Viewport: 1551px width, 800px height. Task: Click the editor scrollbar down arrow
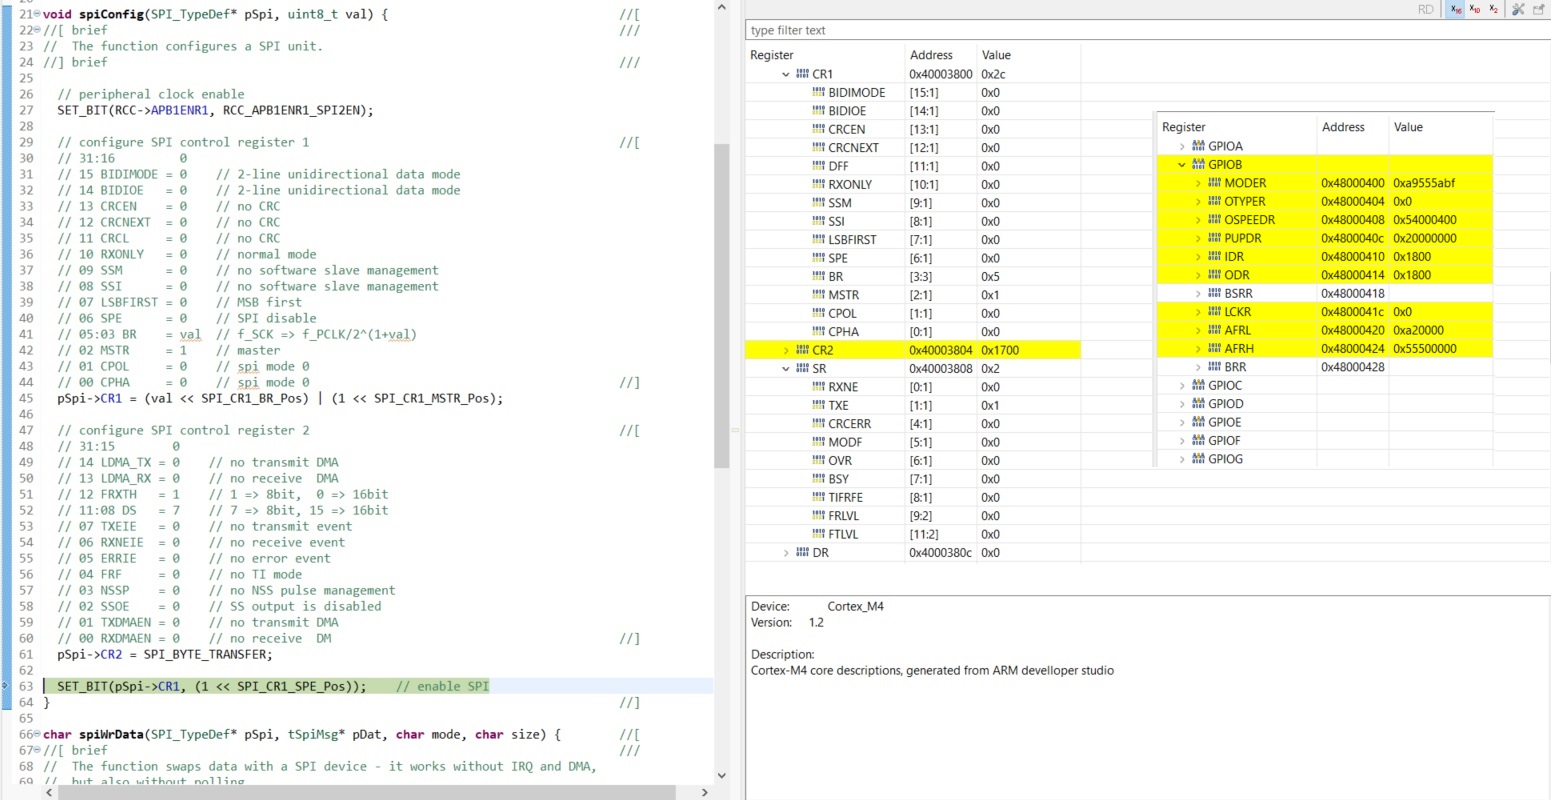721,775
